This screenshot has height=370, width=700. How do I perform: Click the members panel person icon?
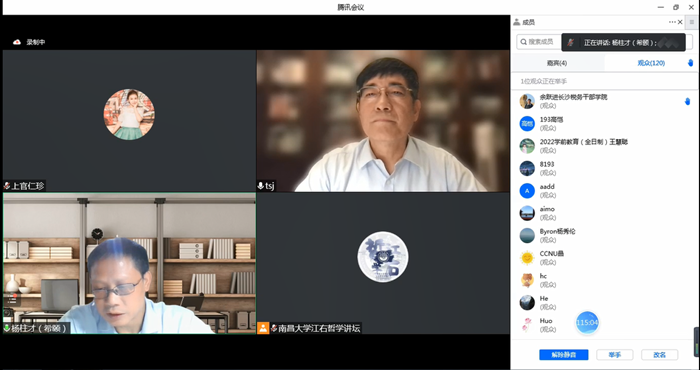(517, 22)
